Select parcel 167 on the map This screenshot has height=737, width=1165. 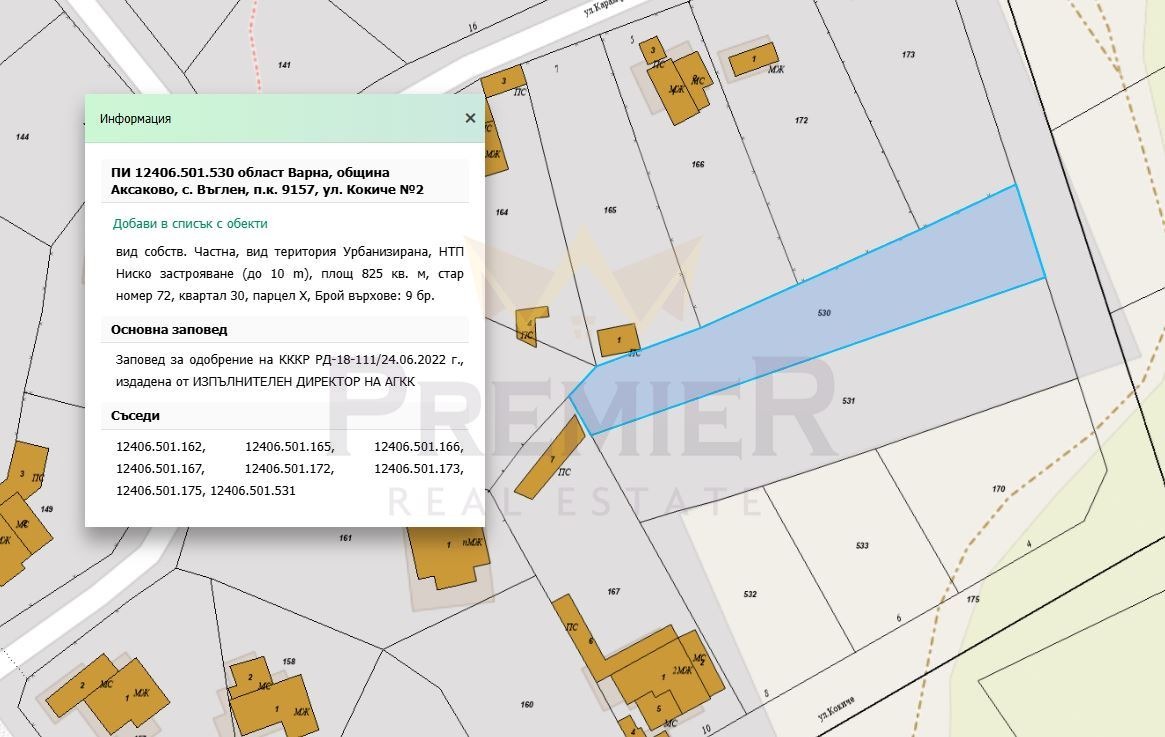coord(613,591)
